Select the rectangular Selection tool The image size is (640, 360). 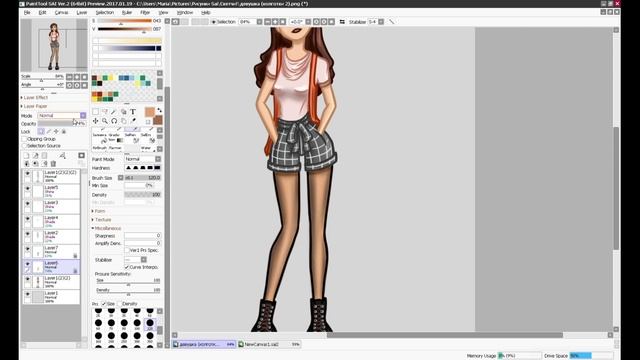click(96, 111)
